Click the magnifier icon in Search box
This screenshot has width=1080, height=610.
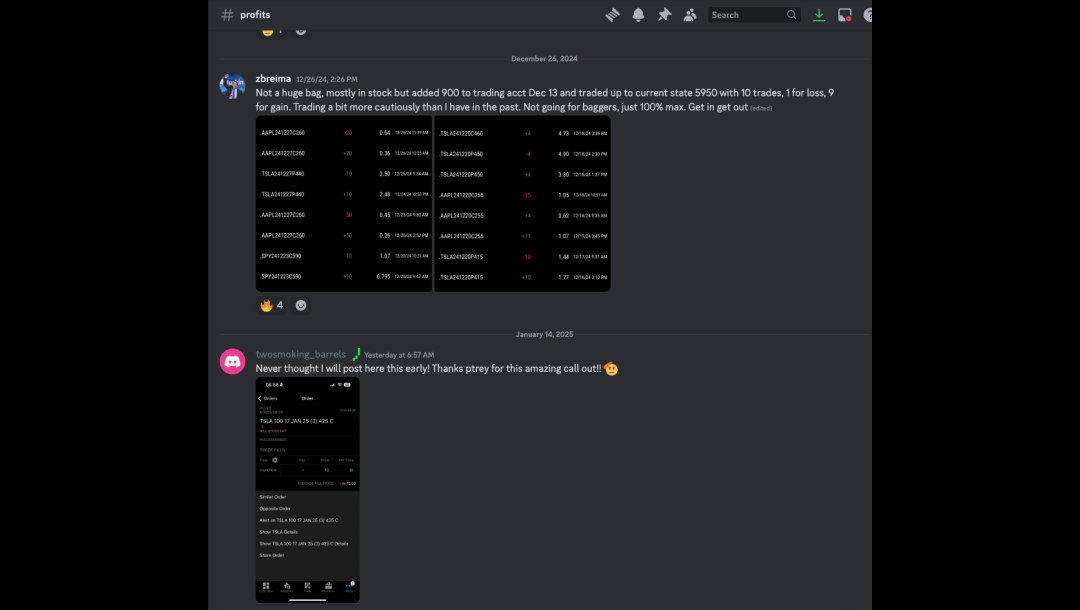(x=791, y=14)
